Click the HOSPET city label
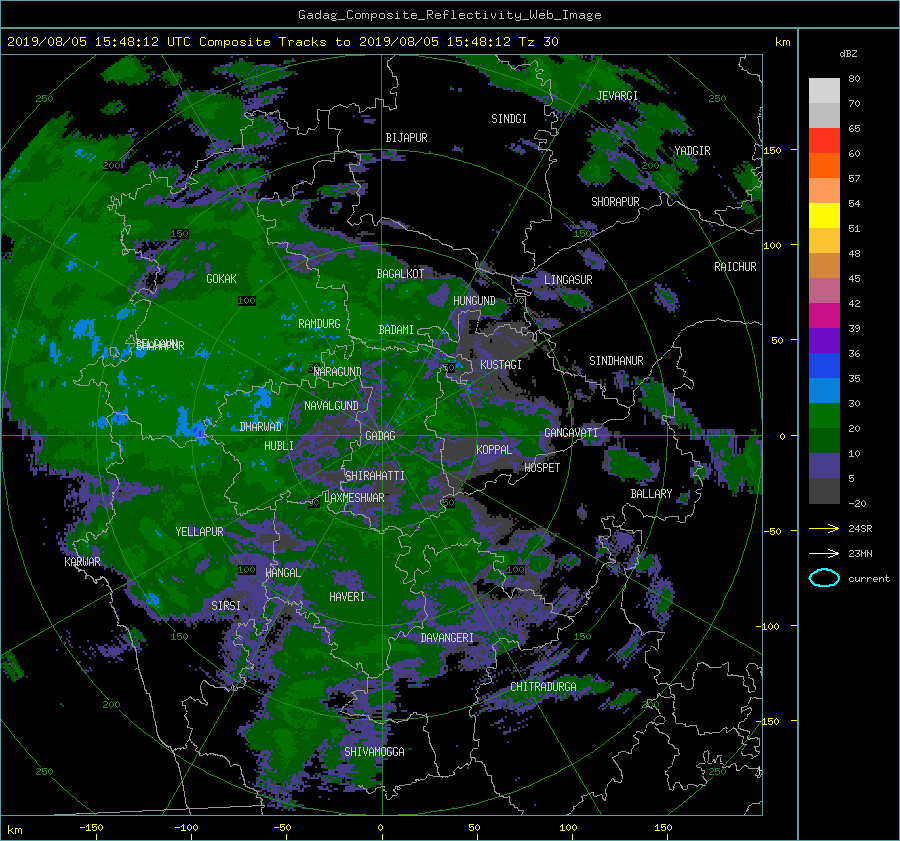 pos(542,468)
